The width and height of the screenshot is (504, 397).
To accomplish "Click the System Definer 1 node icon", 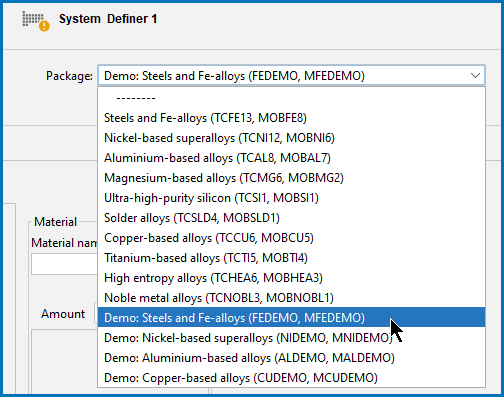I will pyautogui.click(x=35, y=21).
